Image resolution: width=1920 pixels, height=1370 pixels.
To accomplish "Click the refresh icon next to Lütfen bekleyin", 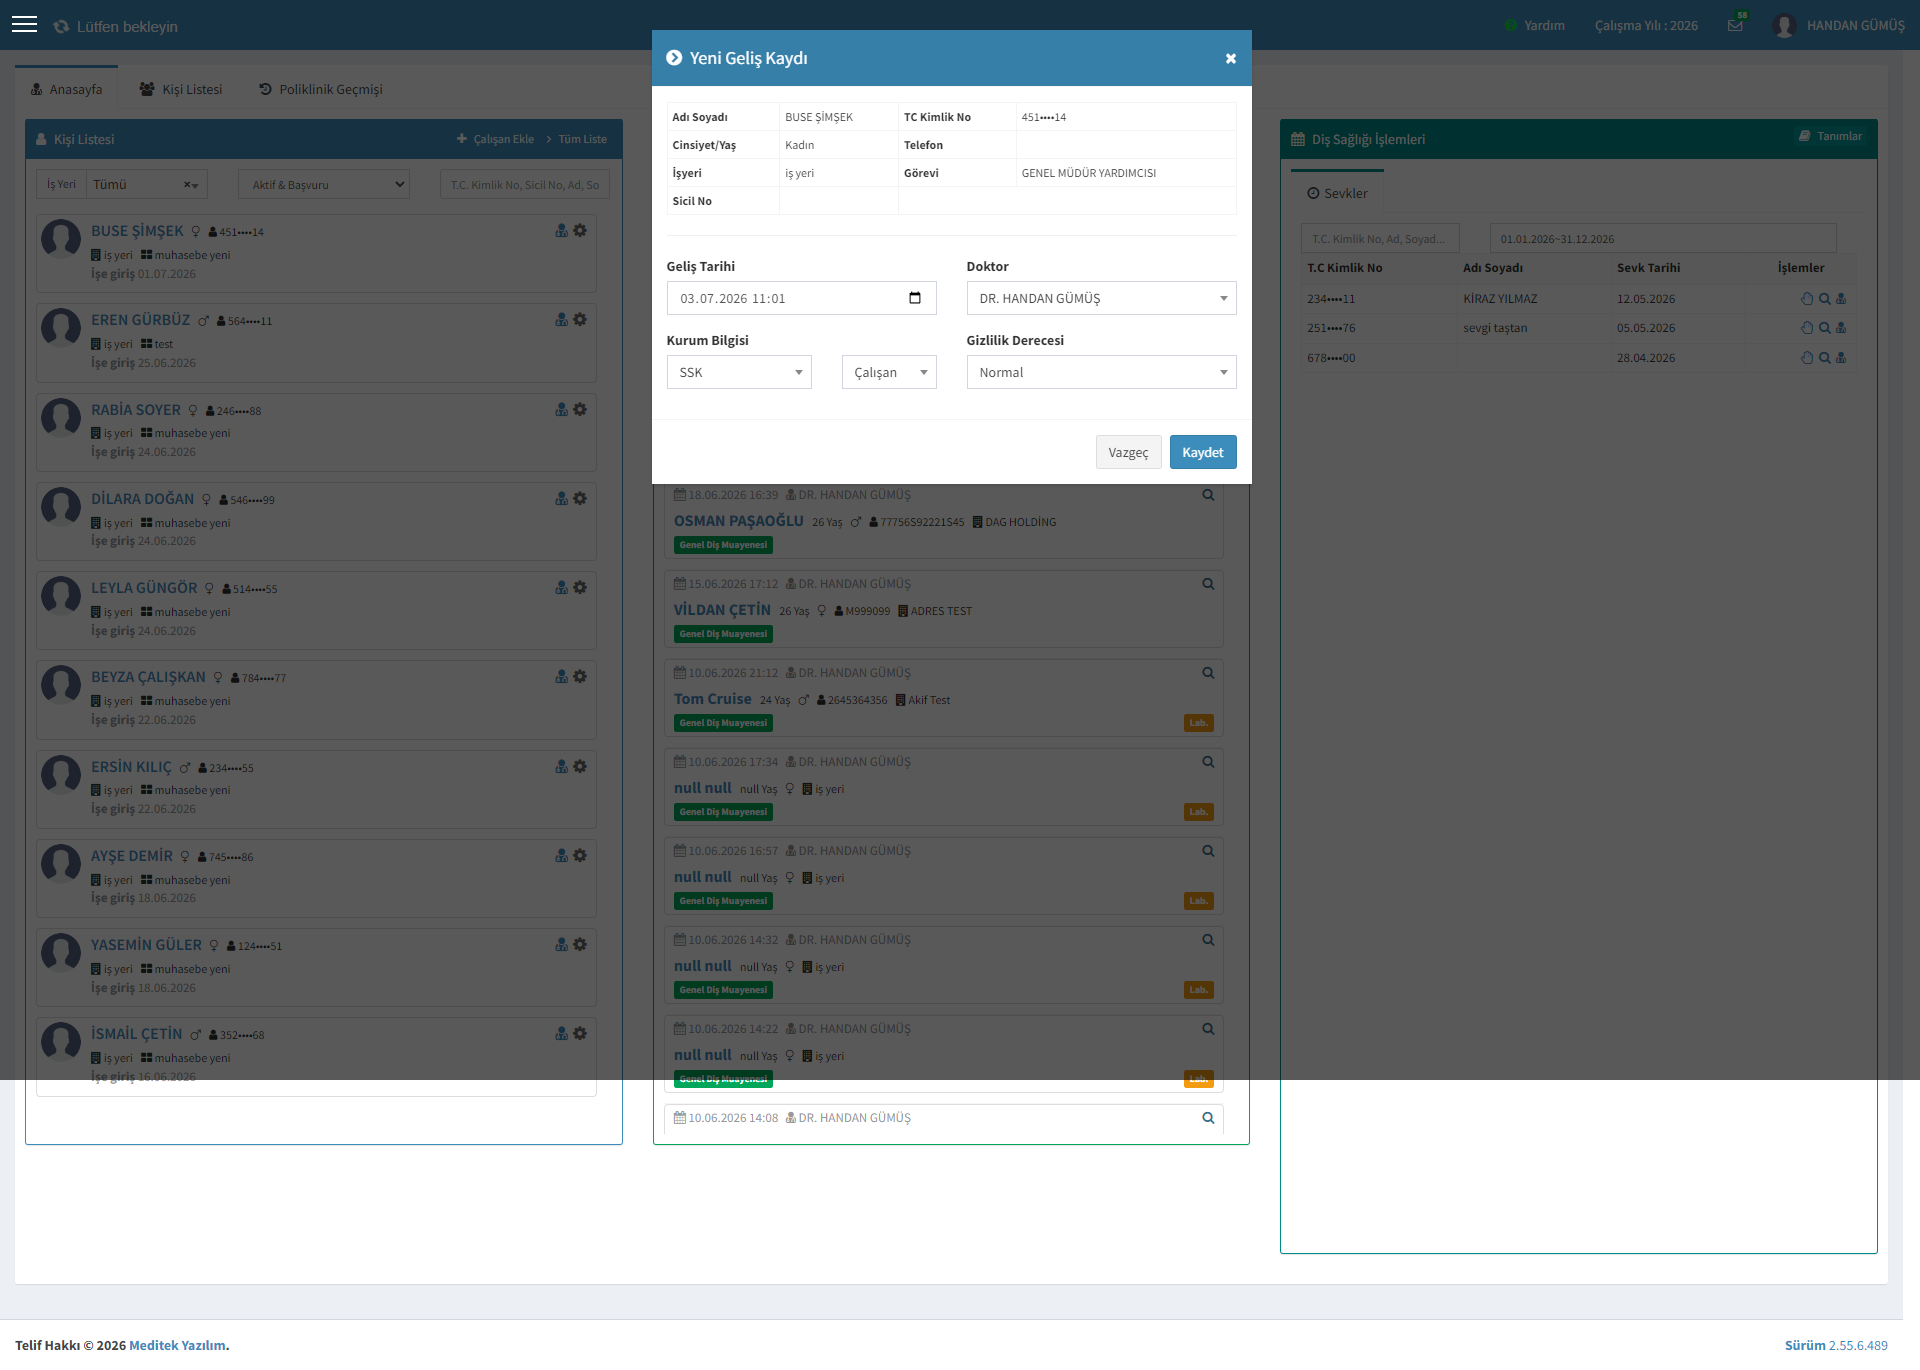I will click(61, 27).
